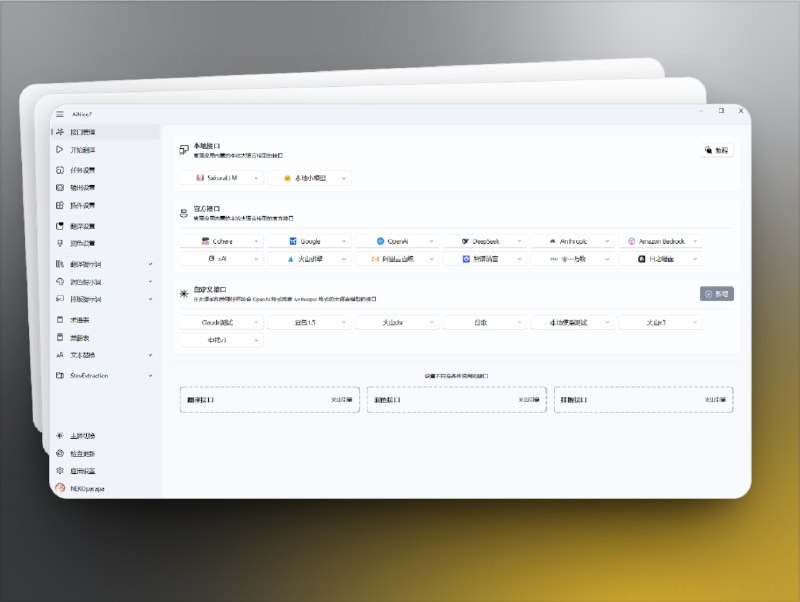Click the Cohere logo icon
Screen dimensions: 800x602
pos(204,241)
